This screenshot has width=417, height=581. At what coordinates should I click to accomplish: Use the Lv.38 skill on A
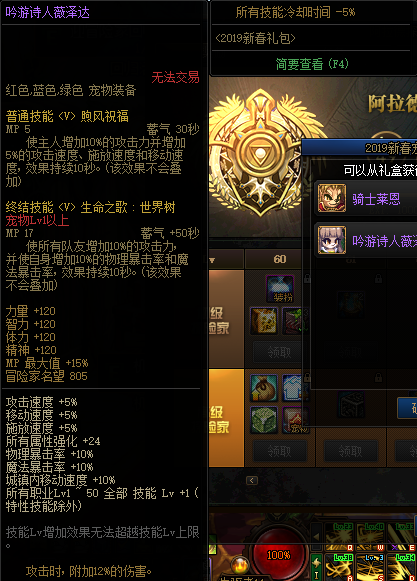(339, 567)
